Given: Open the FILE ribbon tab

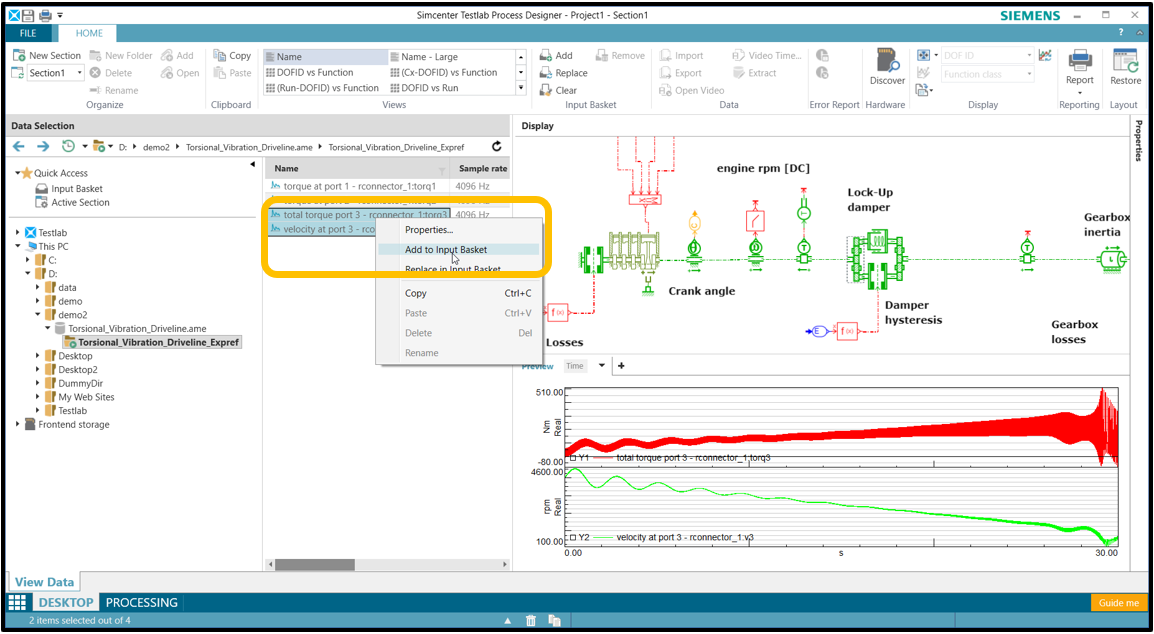Looking at the screenshot, I should tap(28, 33).
